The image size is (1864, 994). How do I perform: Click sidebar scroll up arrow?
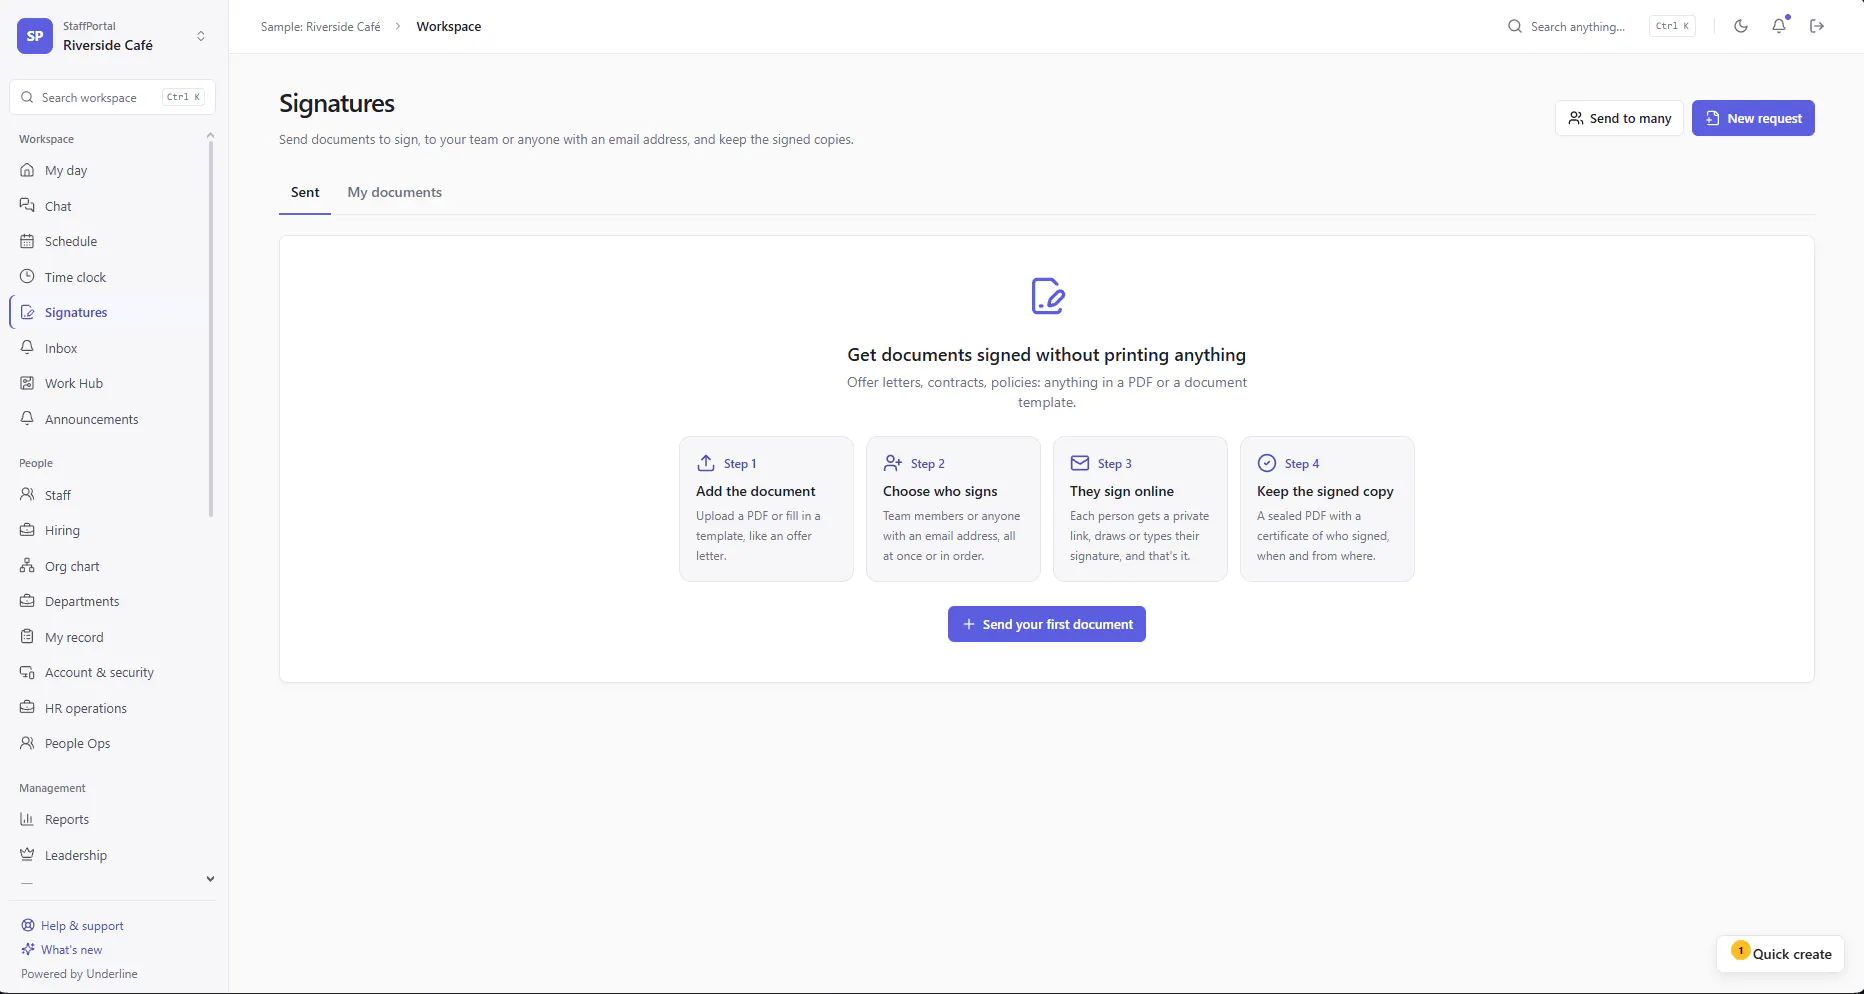click(x=210, y=135)
